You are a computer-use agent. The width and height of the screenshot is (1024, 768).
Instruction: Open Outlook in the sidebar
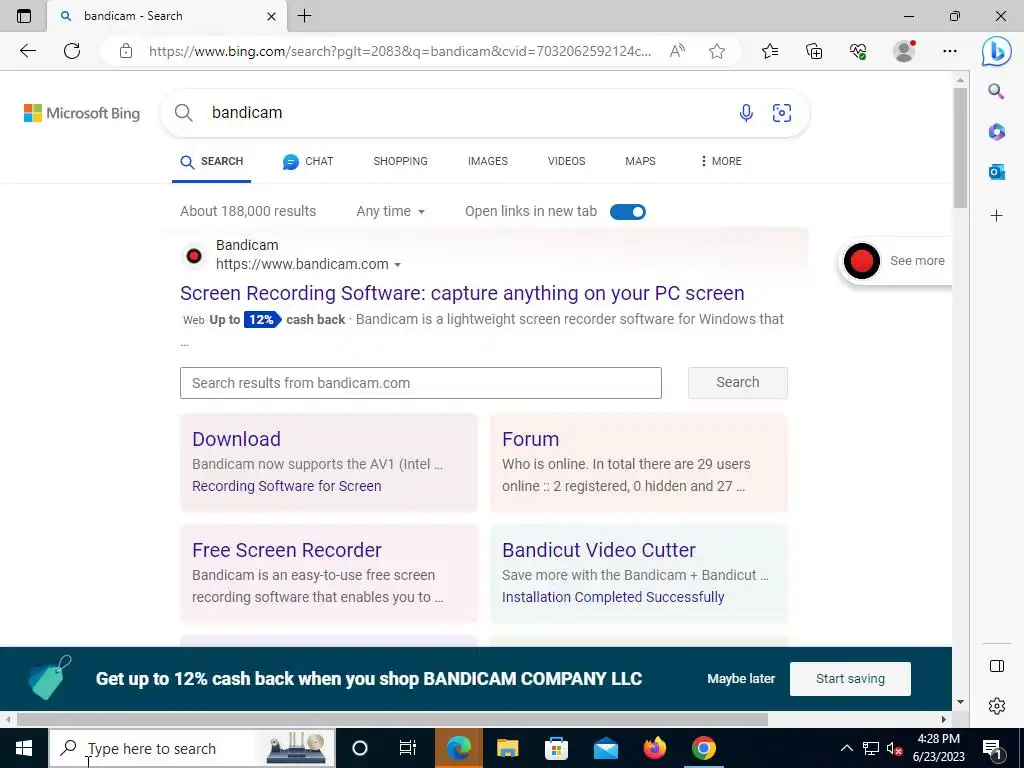tap(997, 172)
